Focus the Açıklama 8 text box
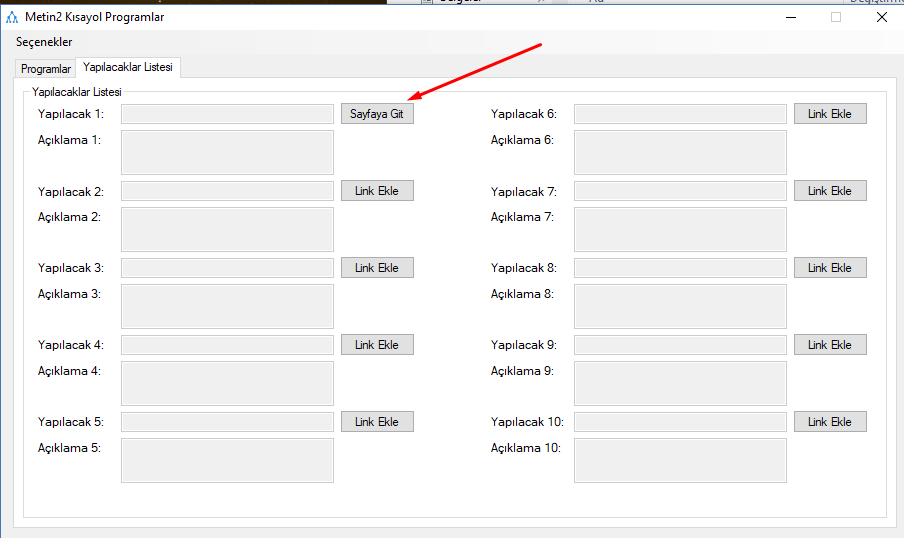The width and height of the screenshot is (904, 538). pyautogui.click(x=680, y=306)
